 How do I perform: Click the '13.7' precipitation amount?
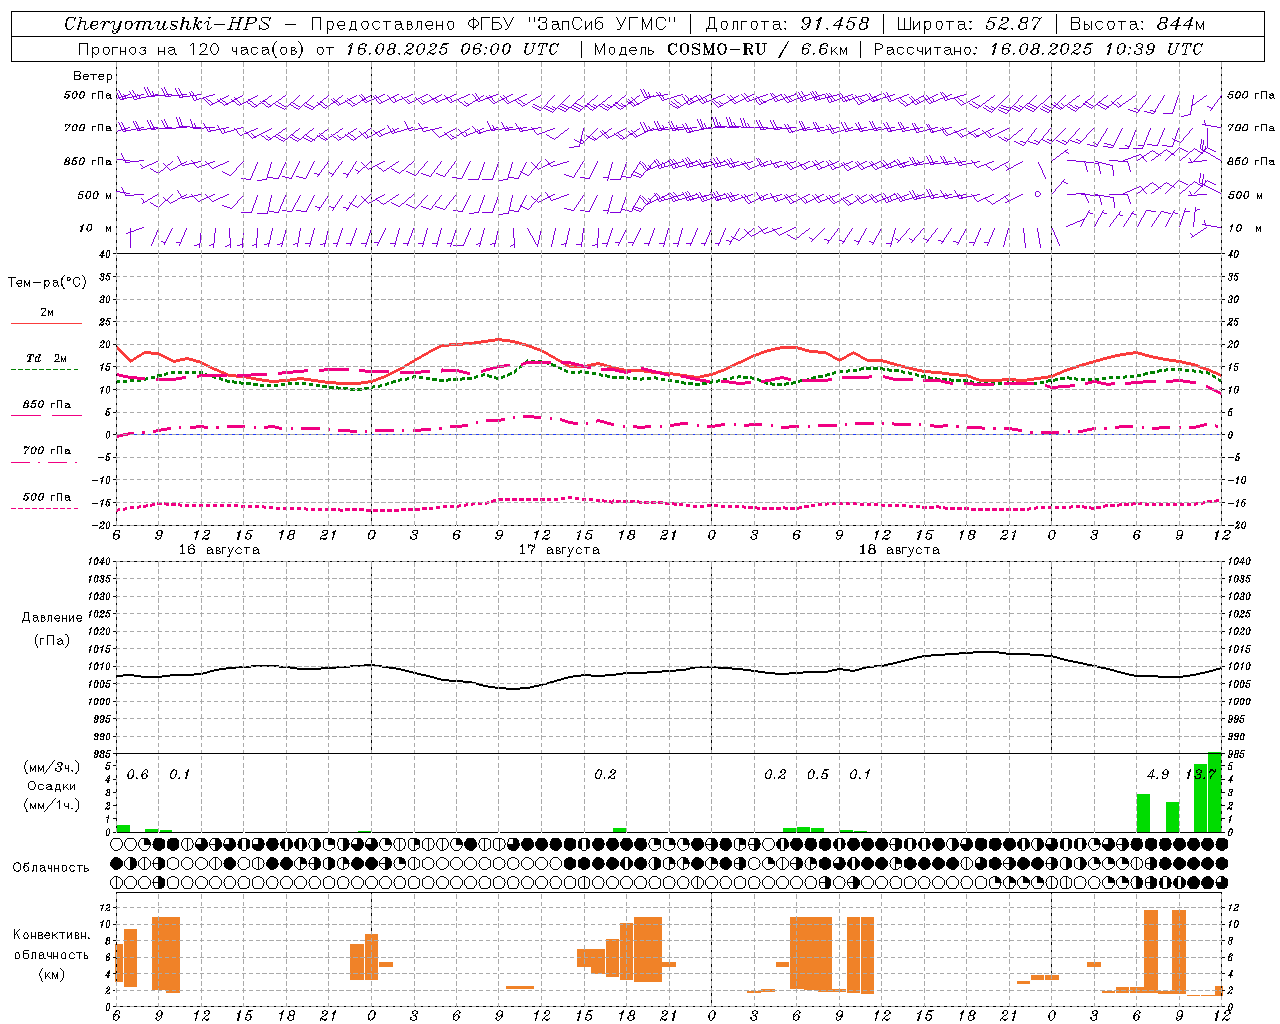1200,774
